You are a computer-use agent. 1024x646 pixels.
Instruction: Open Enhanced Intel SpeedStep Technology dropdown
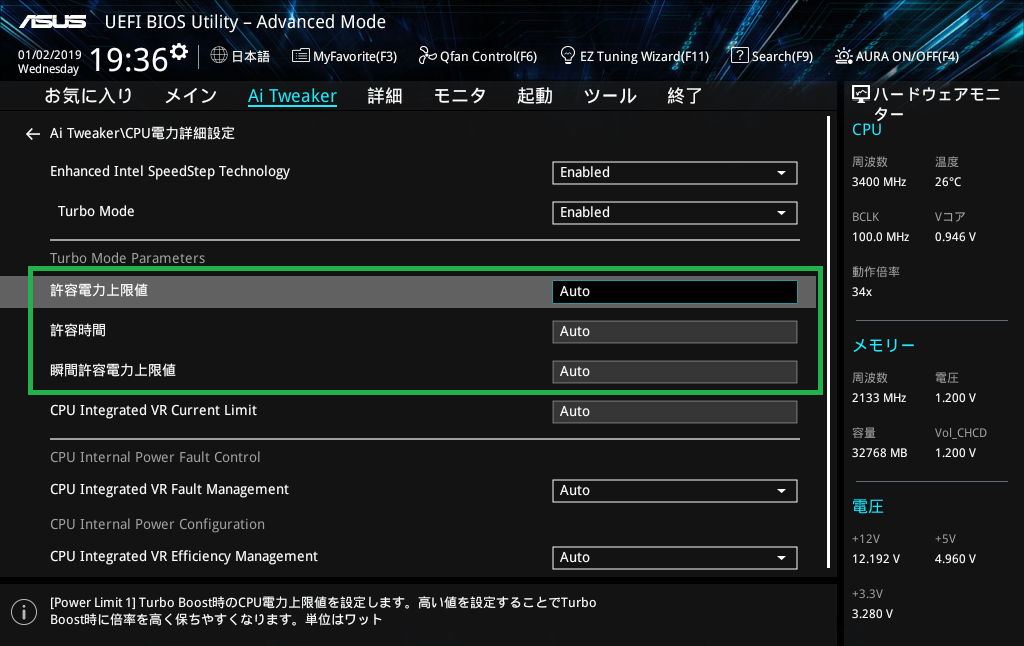(675, 173)
